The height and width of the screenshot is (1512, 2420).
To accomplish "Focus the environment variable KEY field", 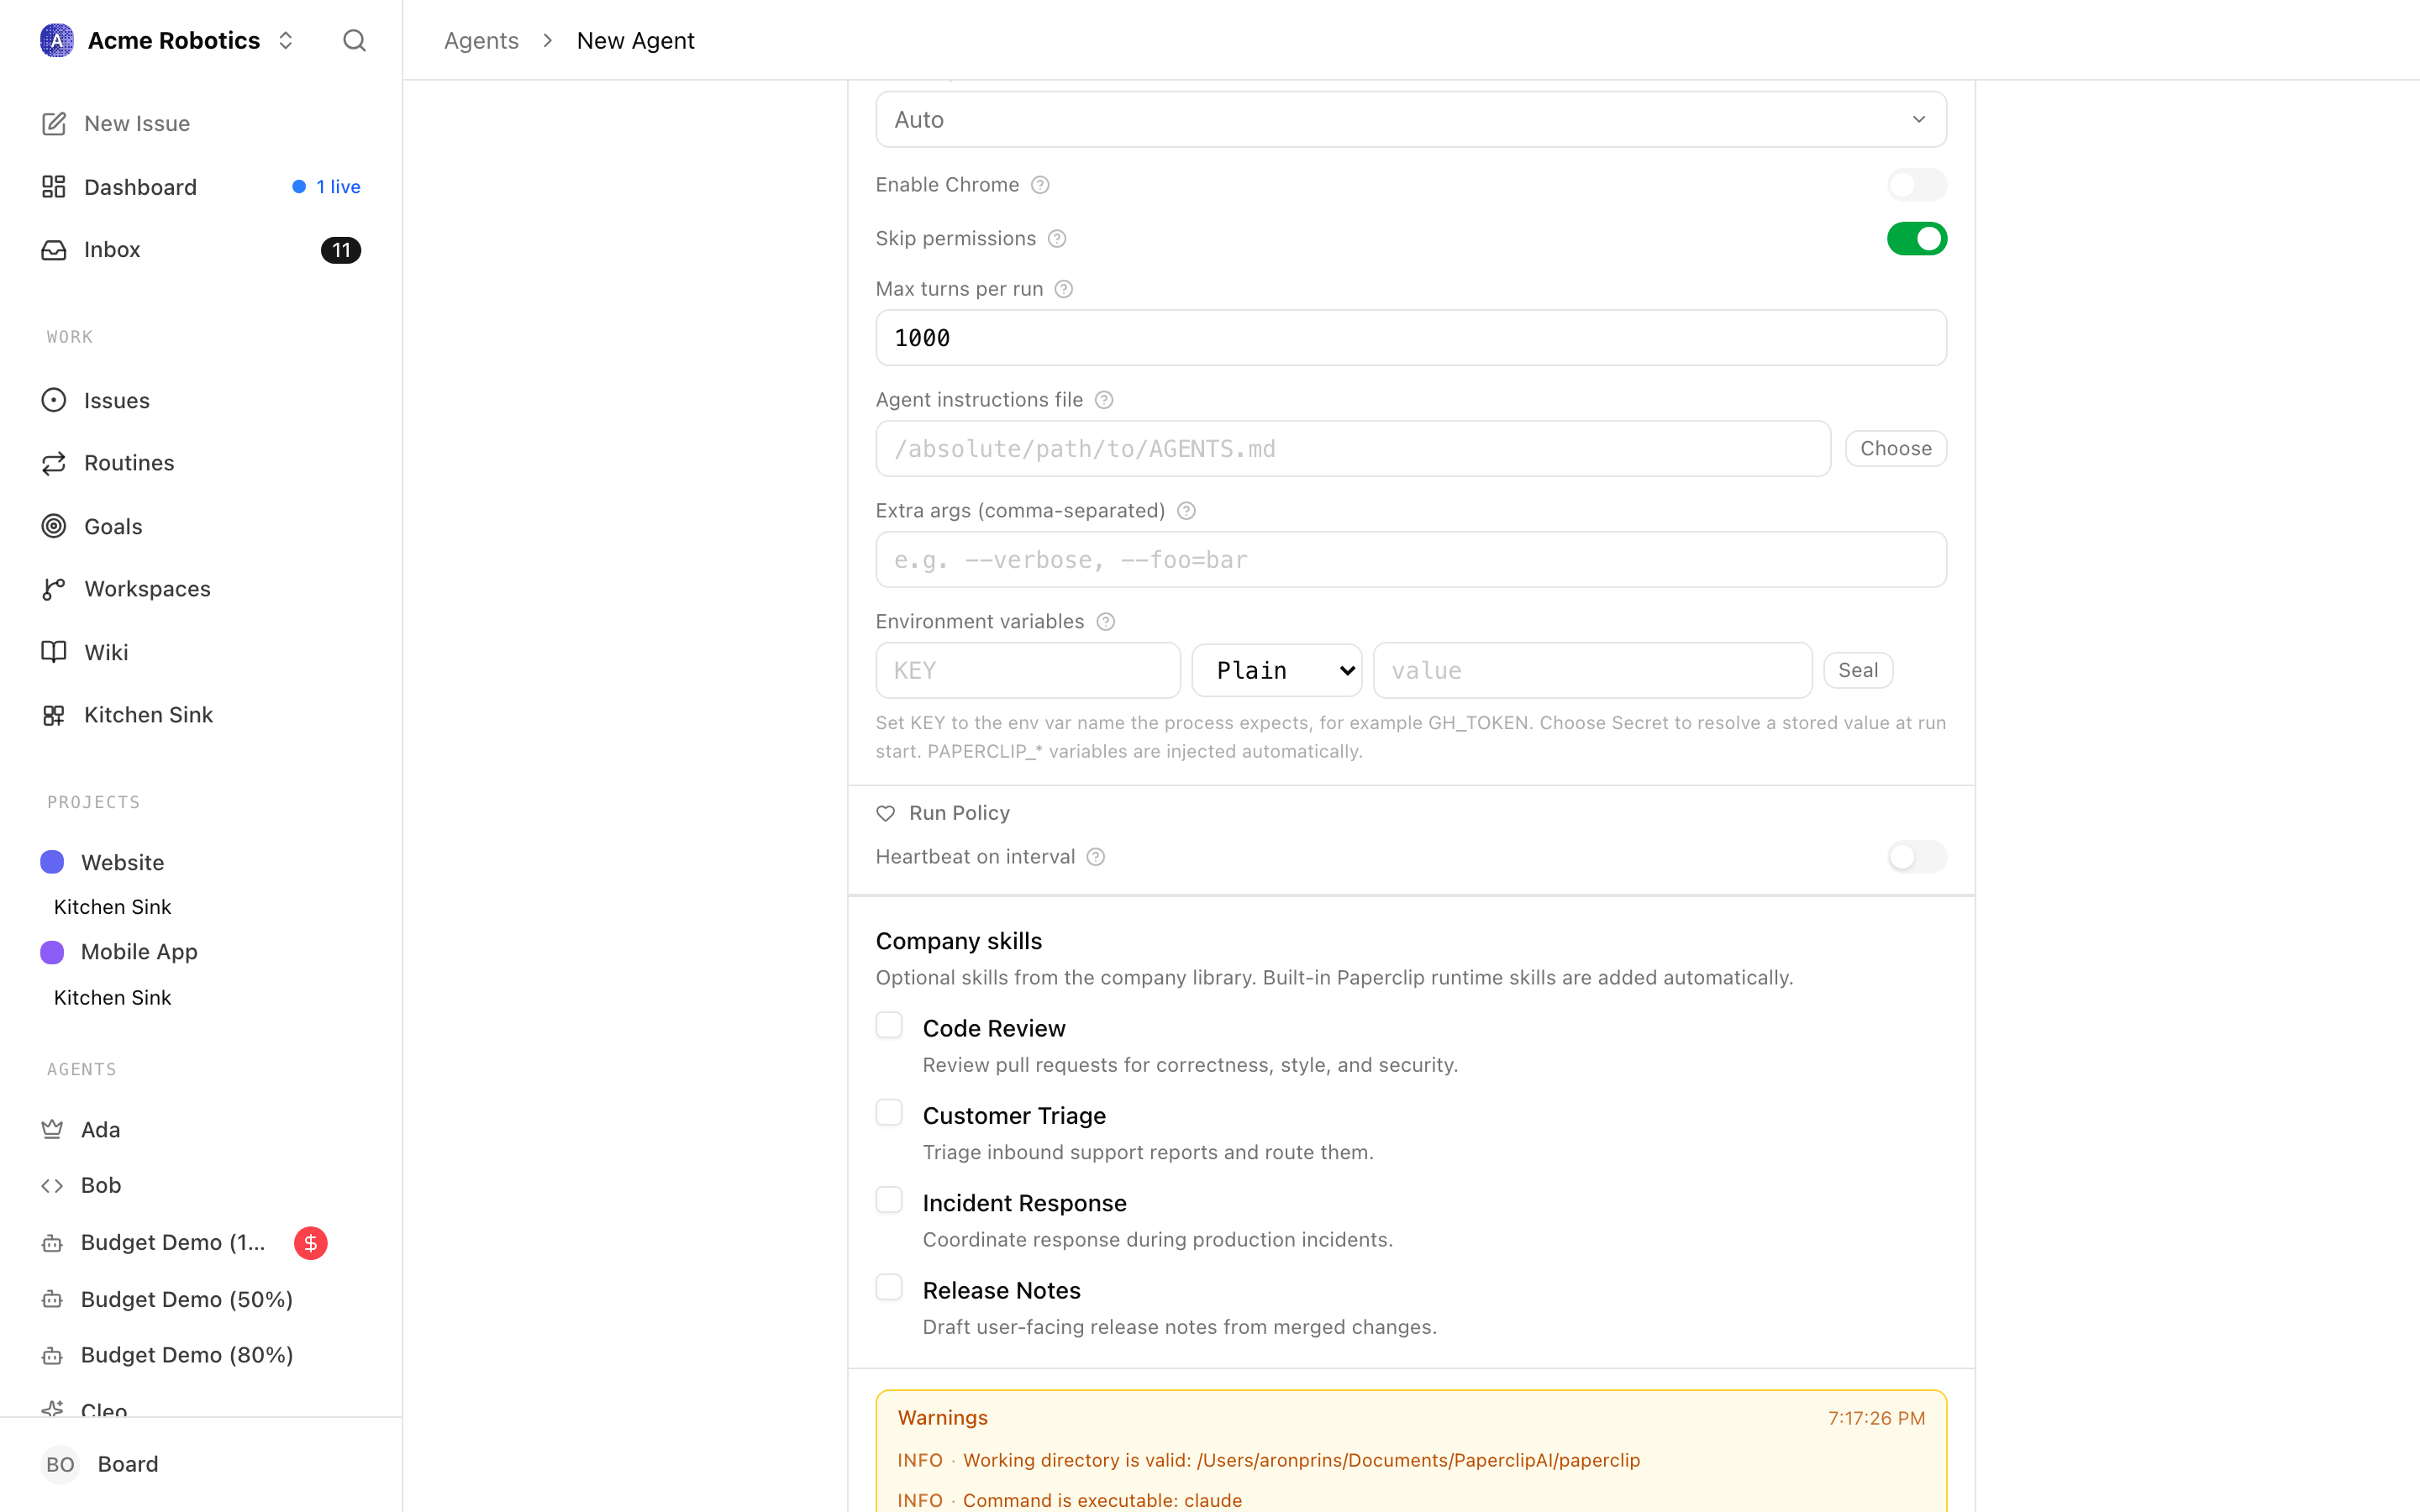I will [x=1028, y=670].
